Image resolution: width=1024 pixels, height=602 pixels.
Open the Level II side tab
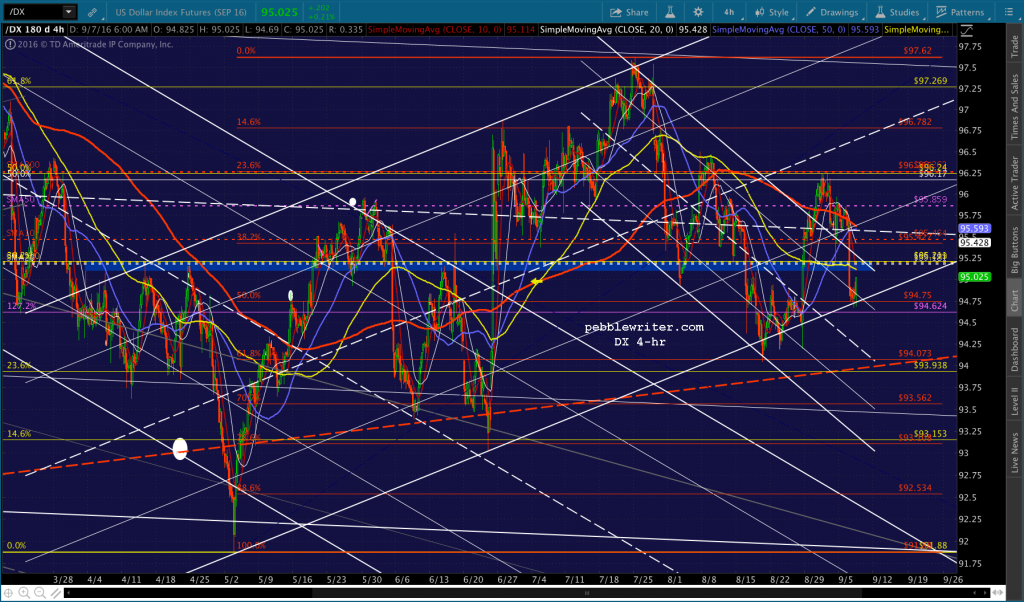tap(1015, 400)
